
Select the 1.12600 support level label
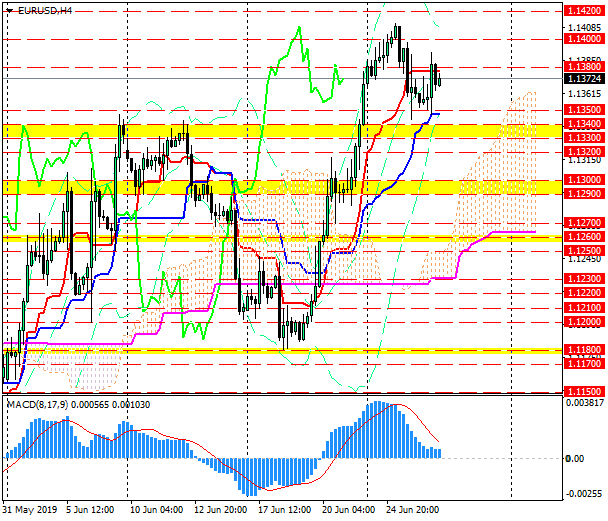pos(584,236)
